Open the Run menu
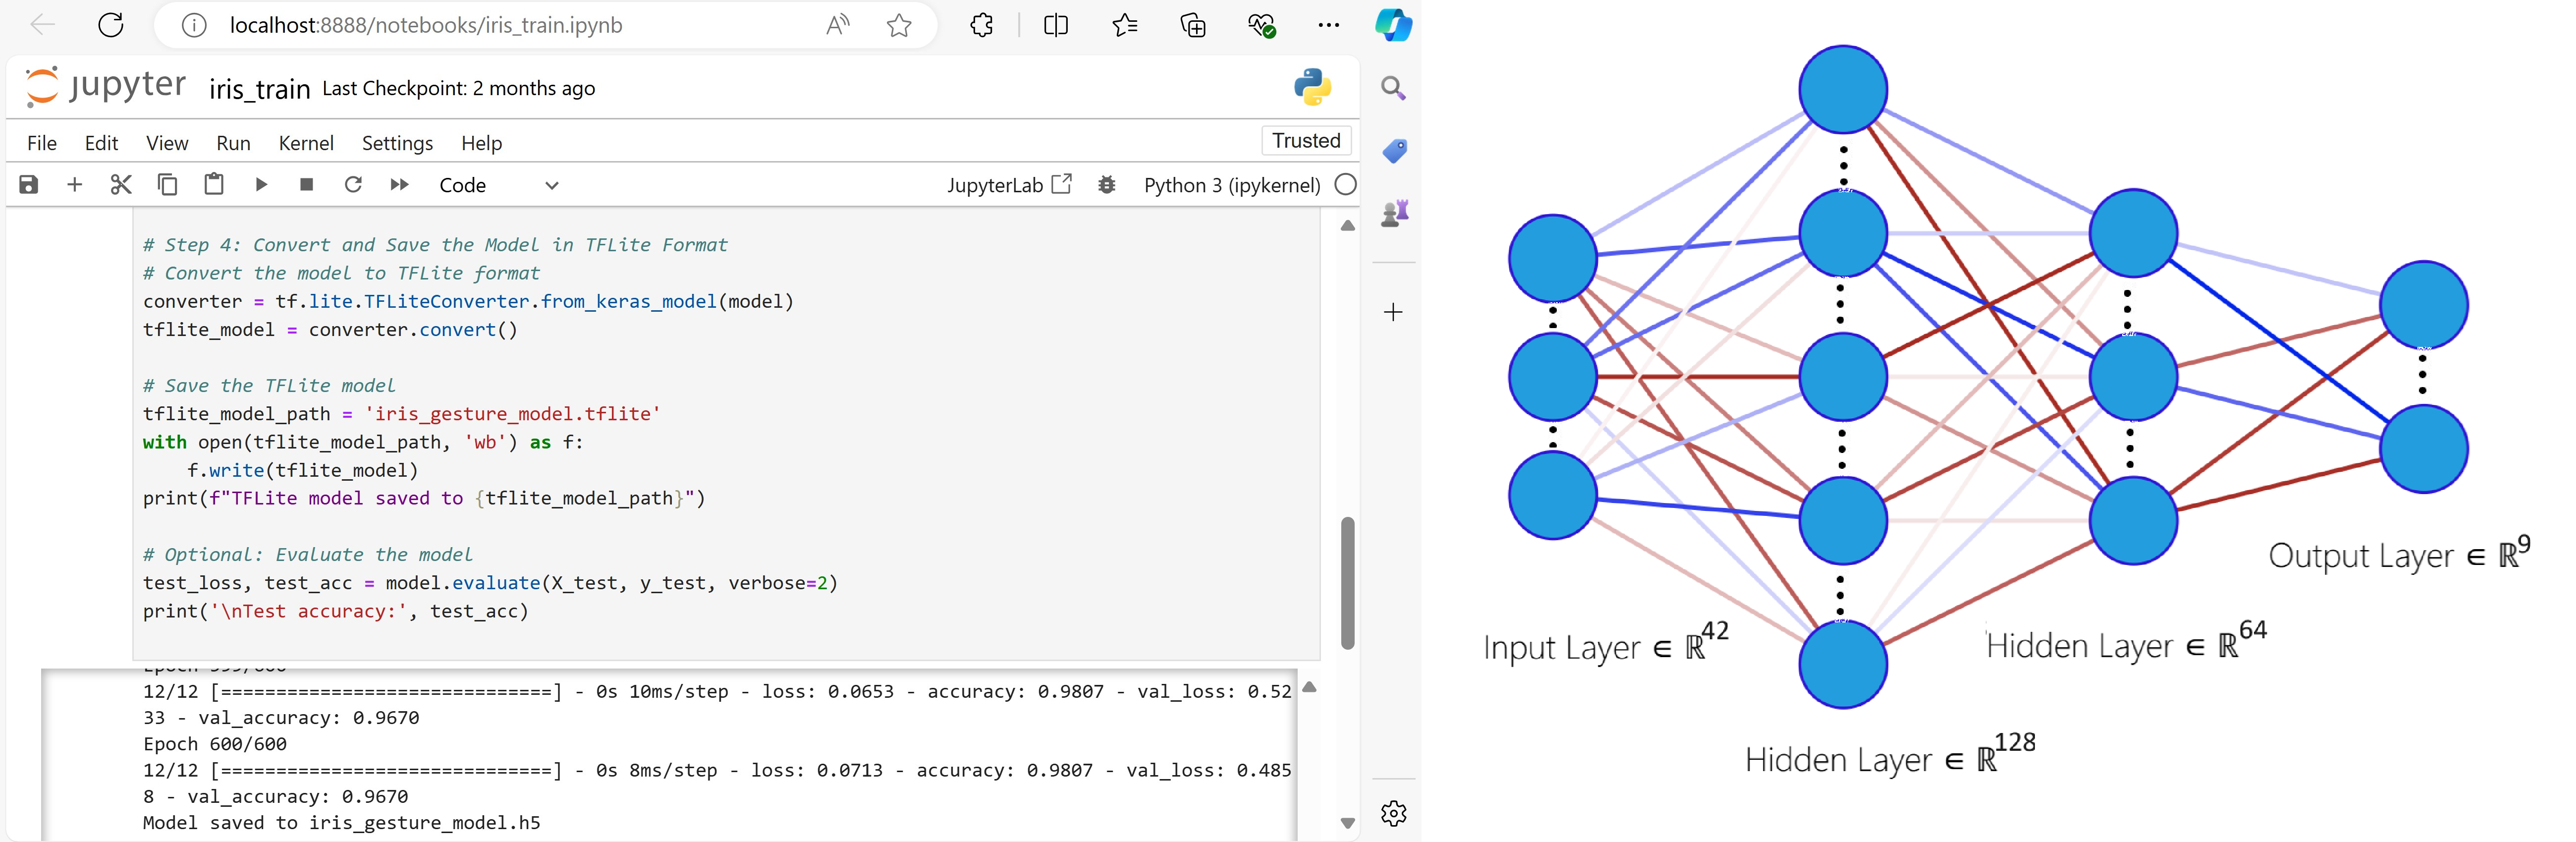This screenshot has width=2576, height=842. [233, 143]
